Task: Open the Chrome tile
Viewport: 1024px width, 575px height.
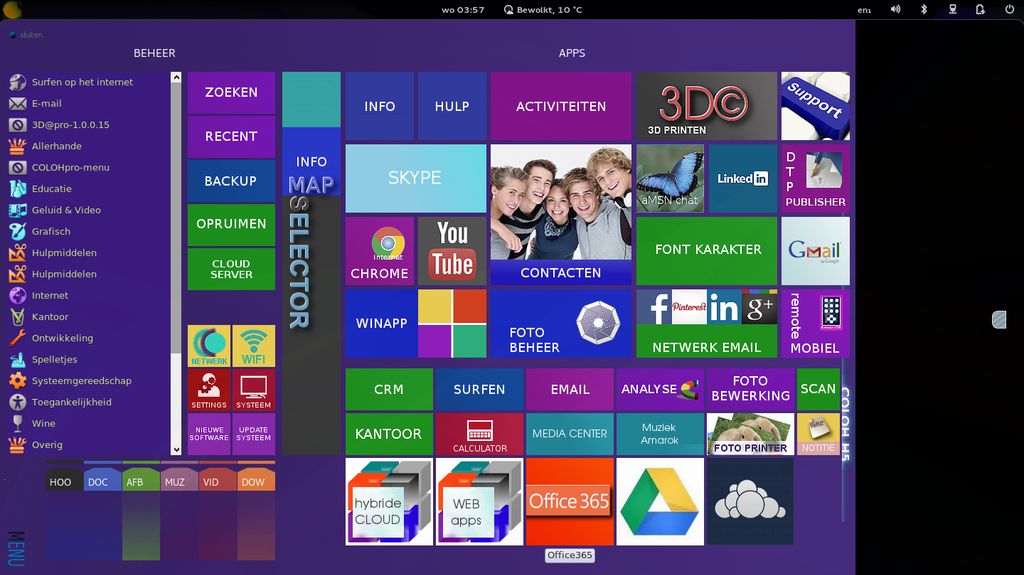Action: pos(379,251)
